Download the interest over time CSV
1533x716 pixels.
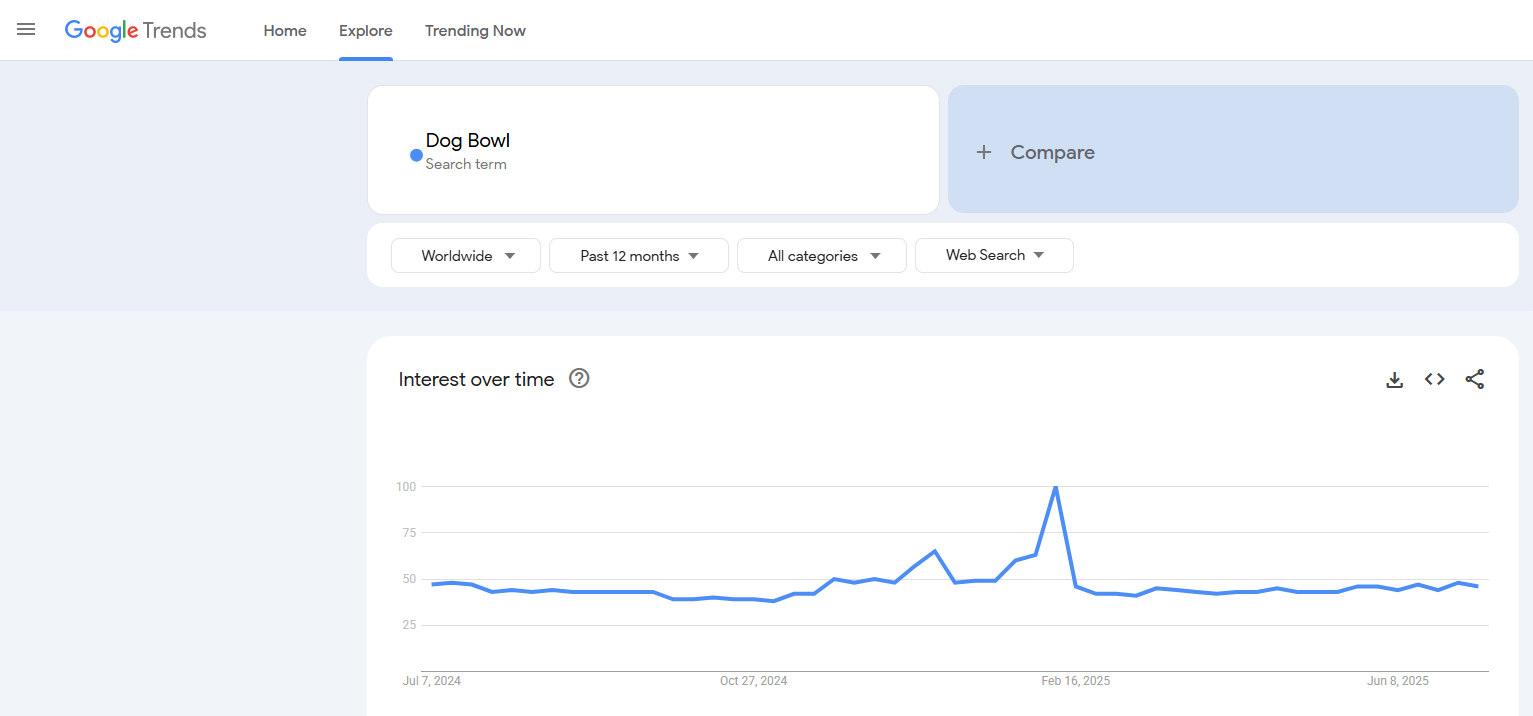(x=1394, y=380)
